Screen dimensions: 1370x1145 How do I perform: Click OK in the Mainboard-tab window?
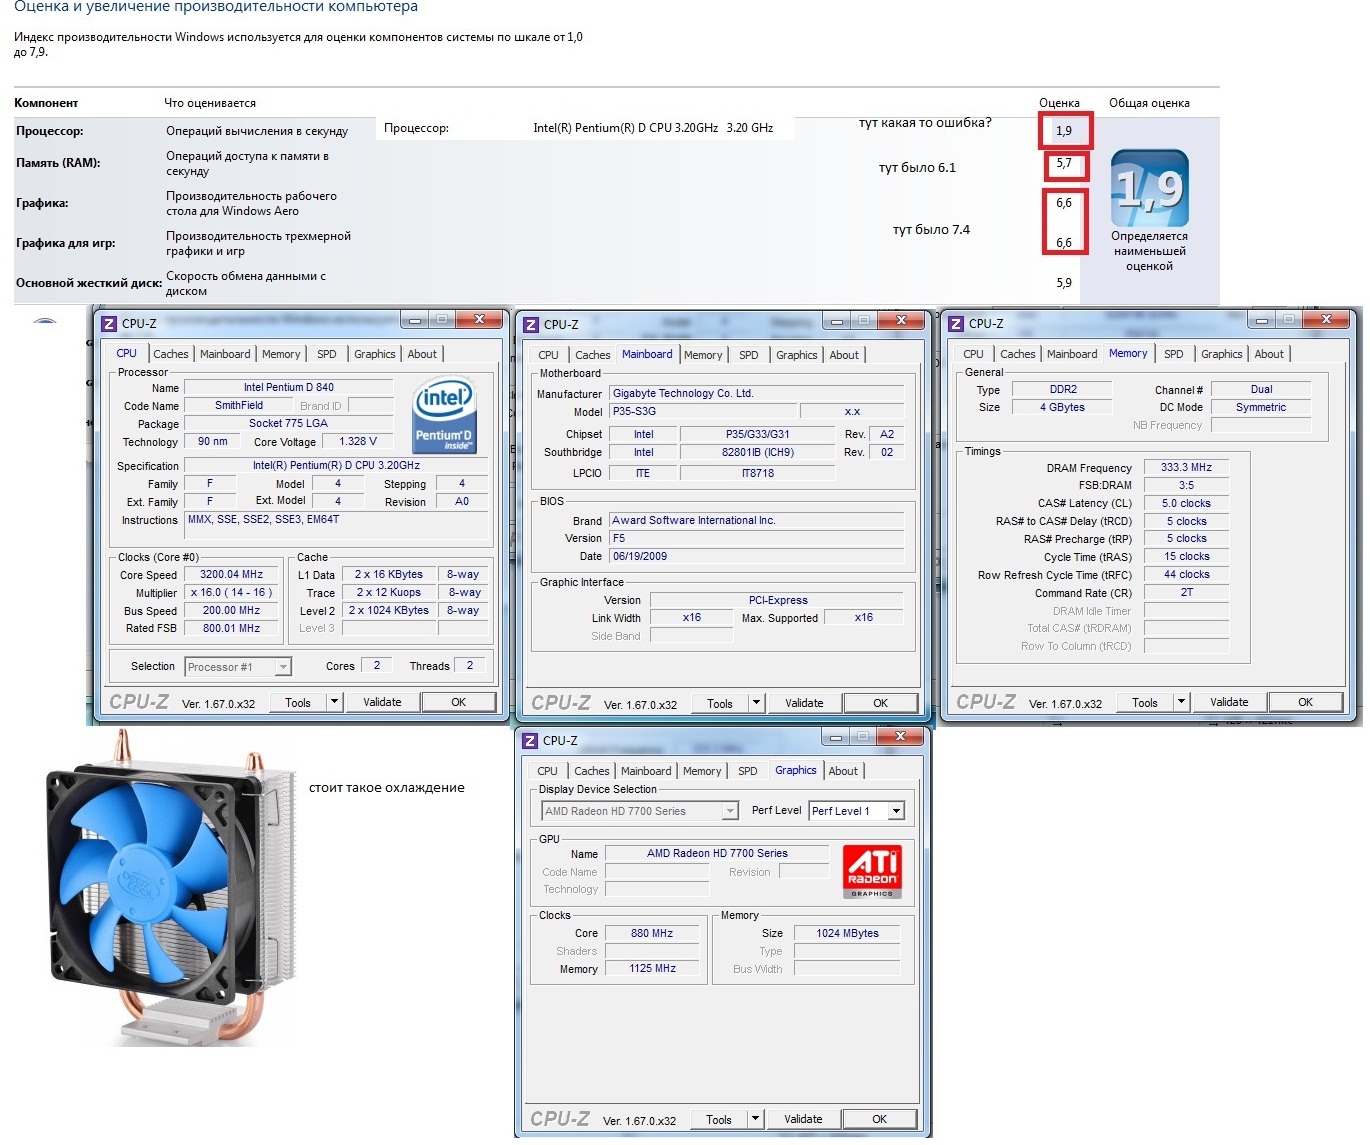[x=881, y=704]
